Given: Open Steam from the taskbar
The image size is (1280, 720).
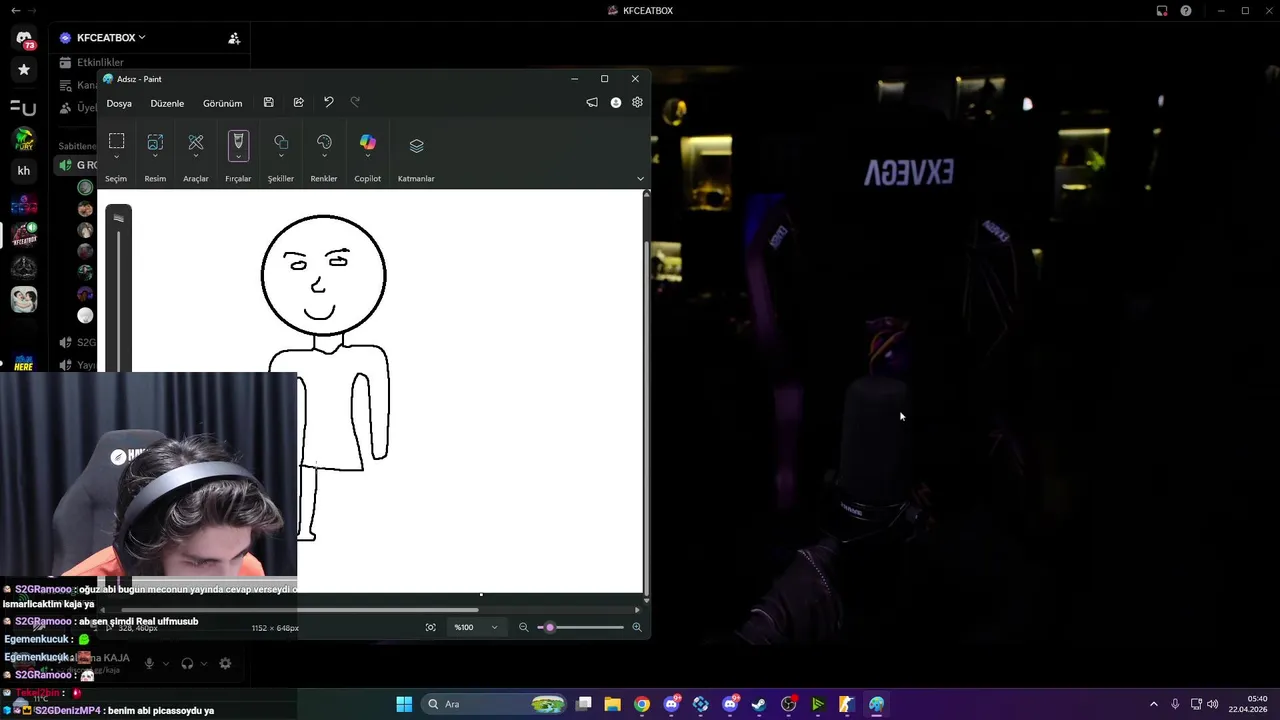Looking at the screenshot, I should pyautogui.click(x=759, y=704).
